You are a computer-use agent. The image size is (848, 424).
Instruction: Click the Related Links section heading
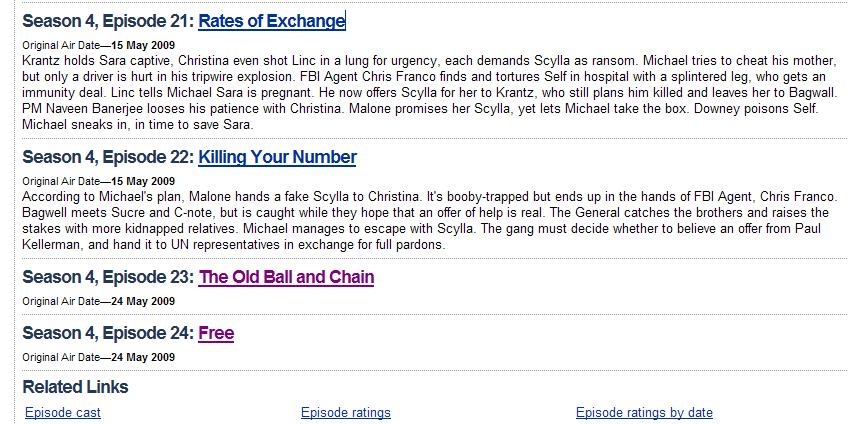pos(76,387)
